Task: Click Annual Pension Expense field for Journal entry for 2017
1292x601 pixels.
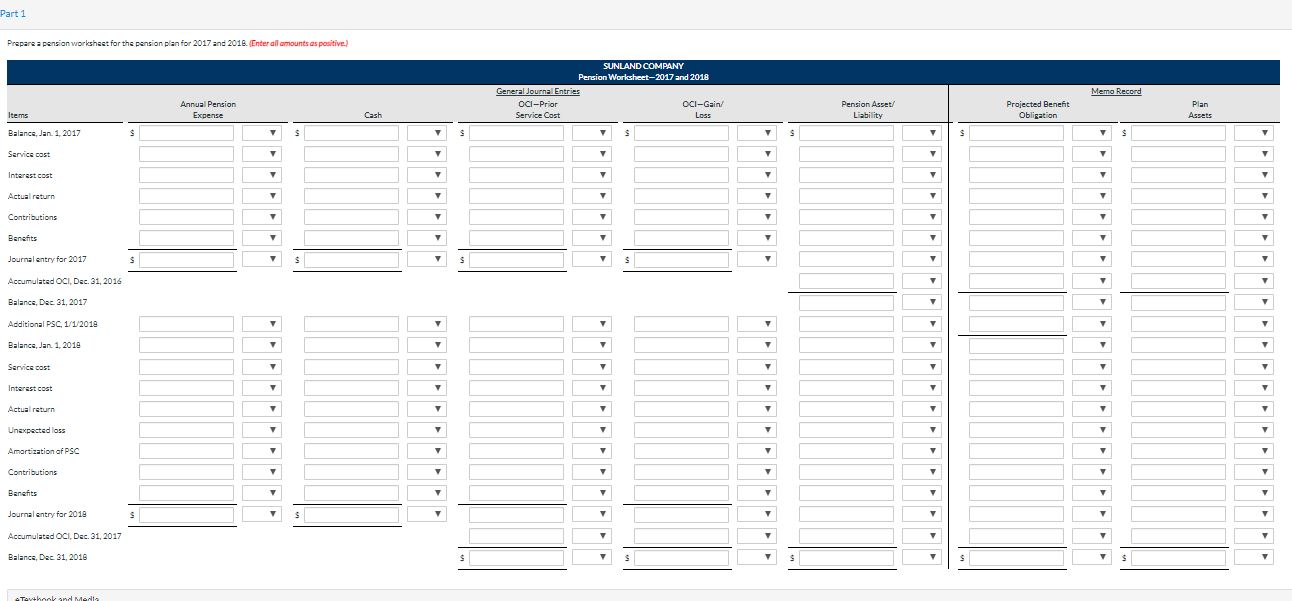Action: tap(186, 260)
